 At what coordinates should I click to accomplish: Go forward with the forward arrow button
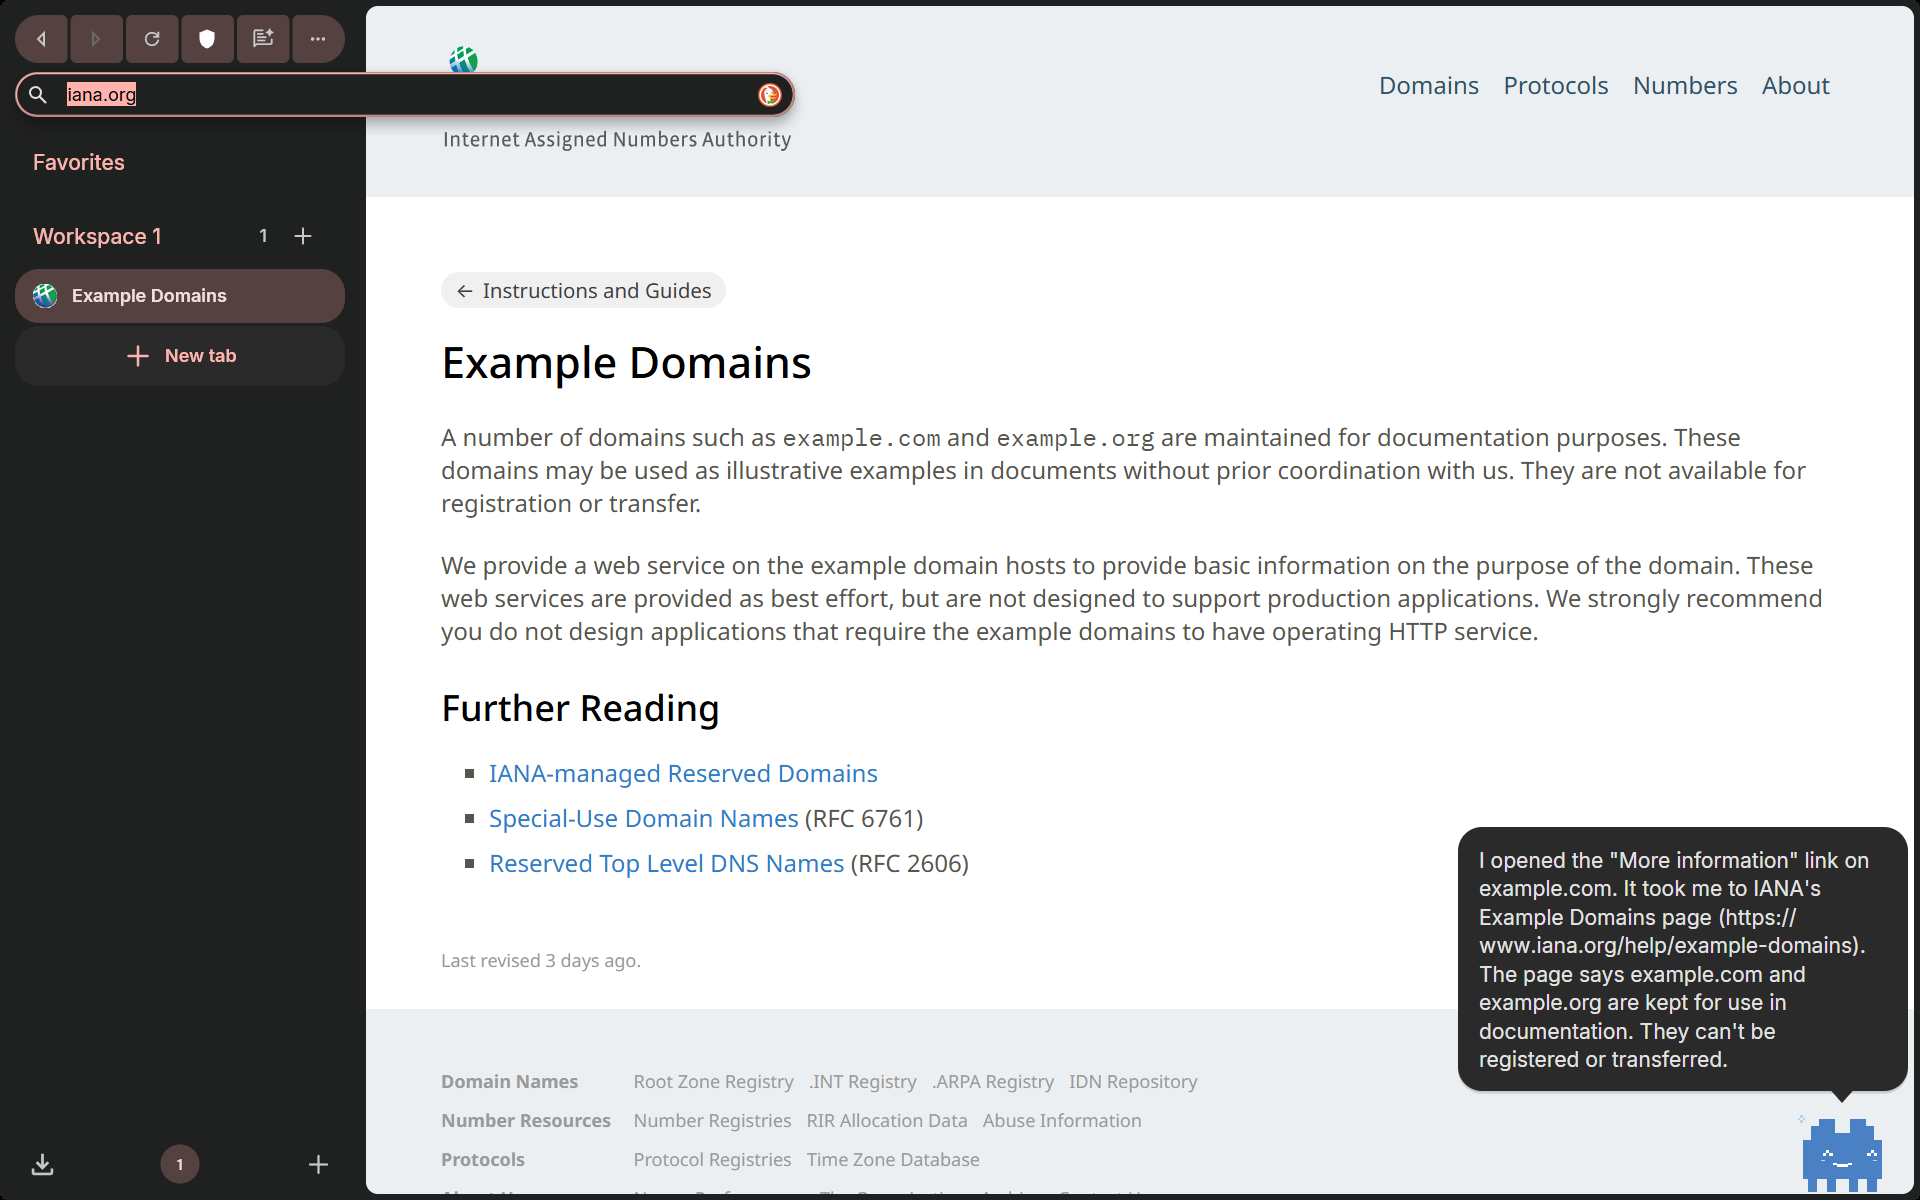tap(96, 39)
